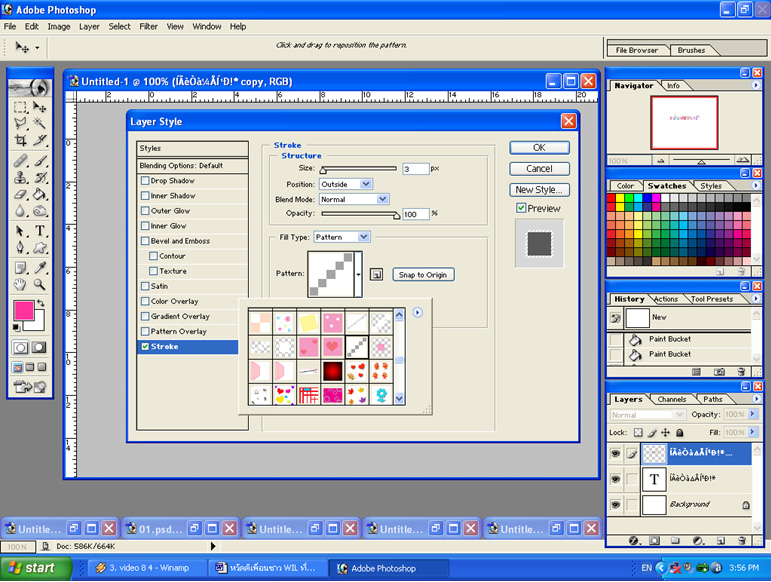Screen dimensions: 771x582
Task: Open the pattern picker arrow
Action: click(358, 274)
